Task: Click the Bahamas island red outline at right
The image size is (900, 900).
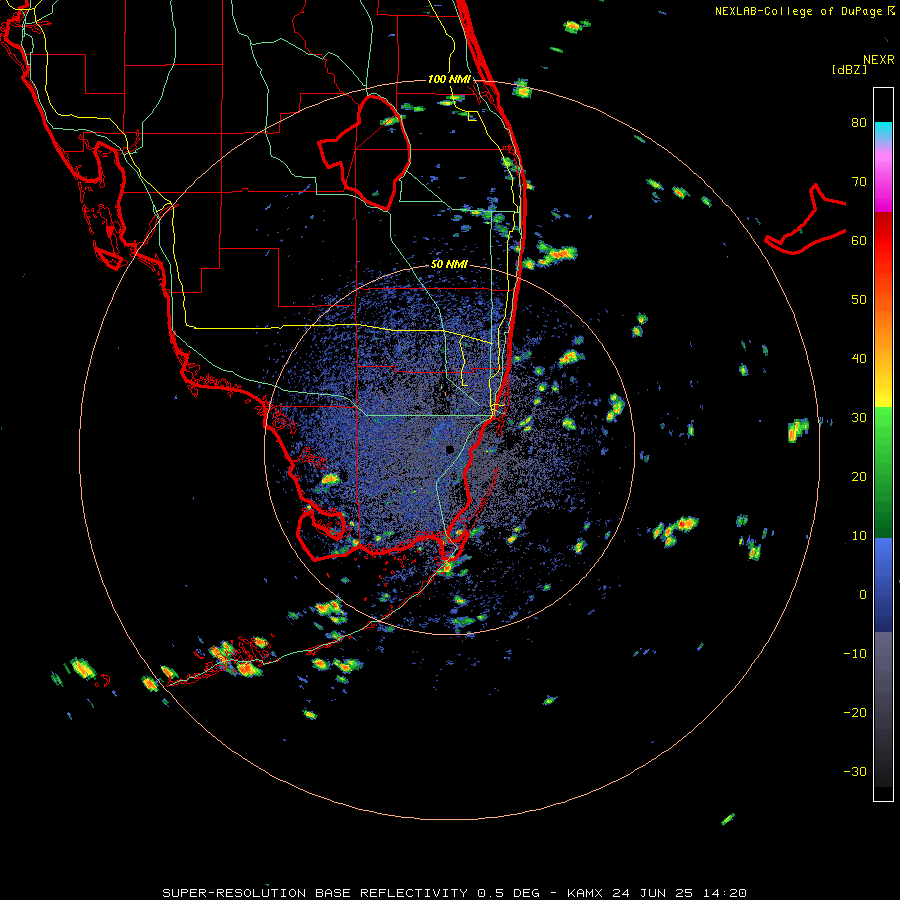Action: 805,220
